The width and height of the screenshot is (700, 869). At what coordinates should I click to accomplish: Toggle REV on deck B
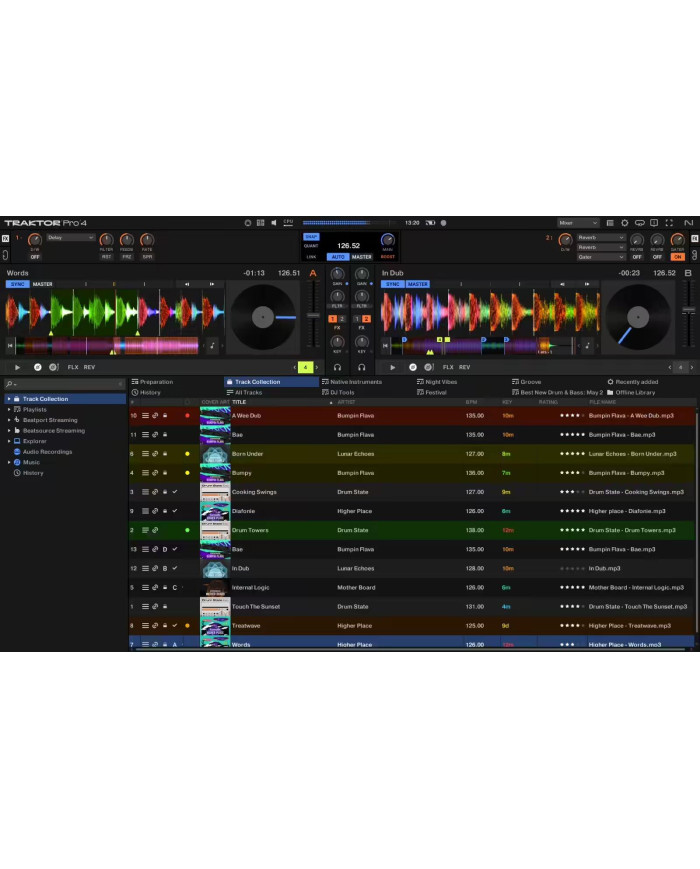(x=464, y=367)
